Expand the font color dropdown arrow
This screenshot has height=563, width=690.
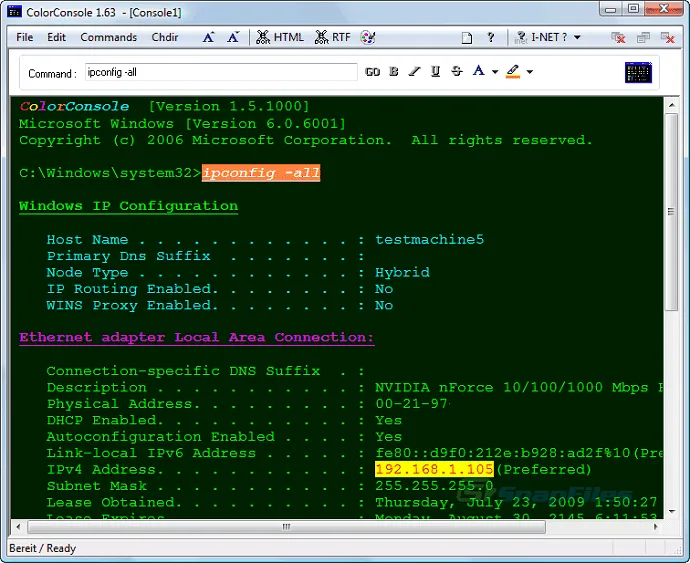pyautogui.click(x=495, y=72)
